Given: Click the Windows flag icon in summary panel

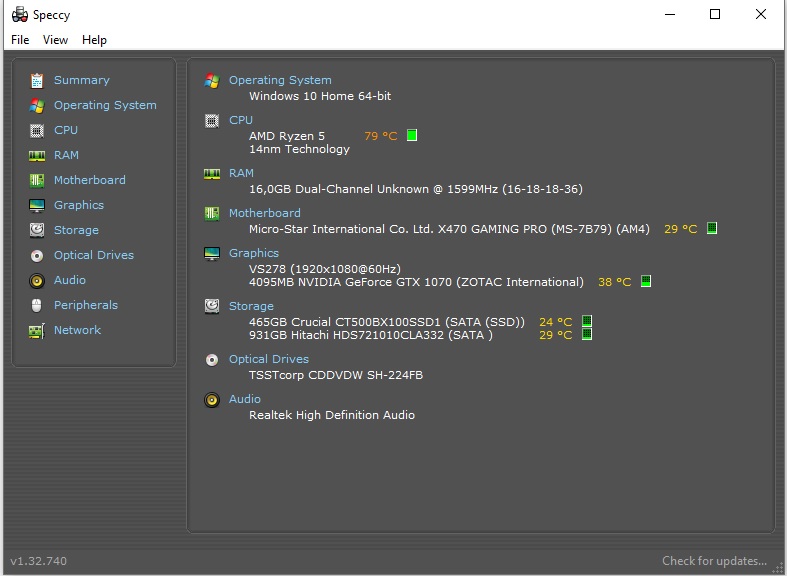Looking at the screenshot, I should (x=212, y=80).
